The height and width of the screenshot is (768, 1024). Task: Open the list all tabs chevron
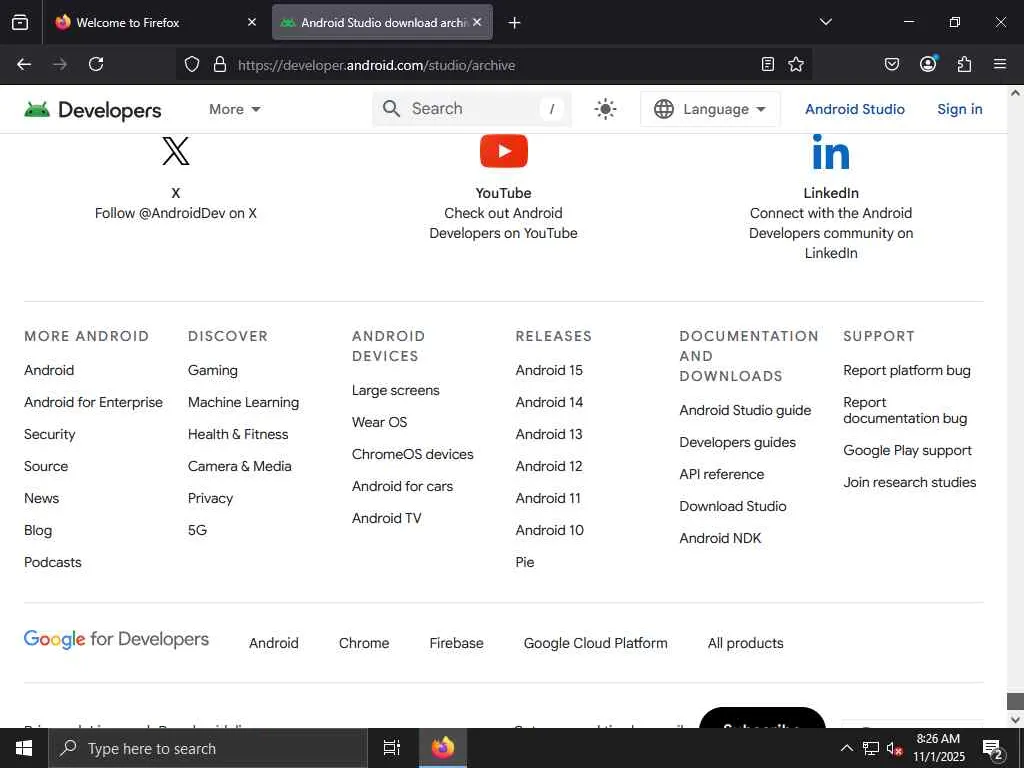(x=825, y=22)
